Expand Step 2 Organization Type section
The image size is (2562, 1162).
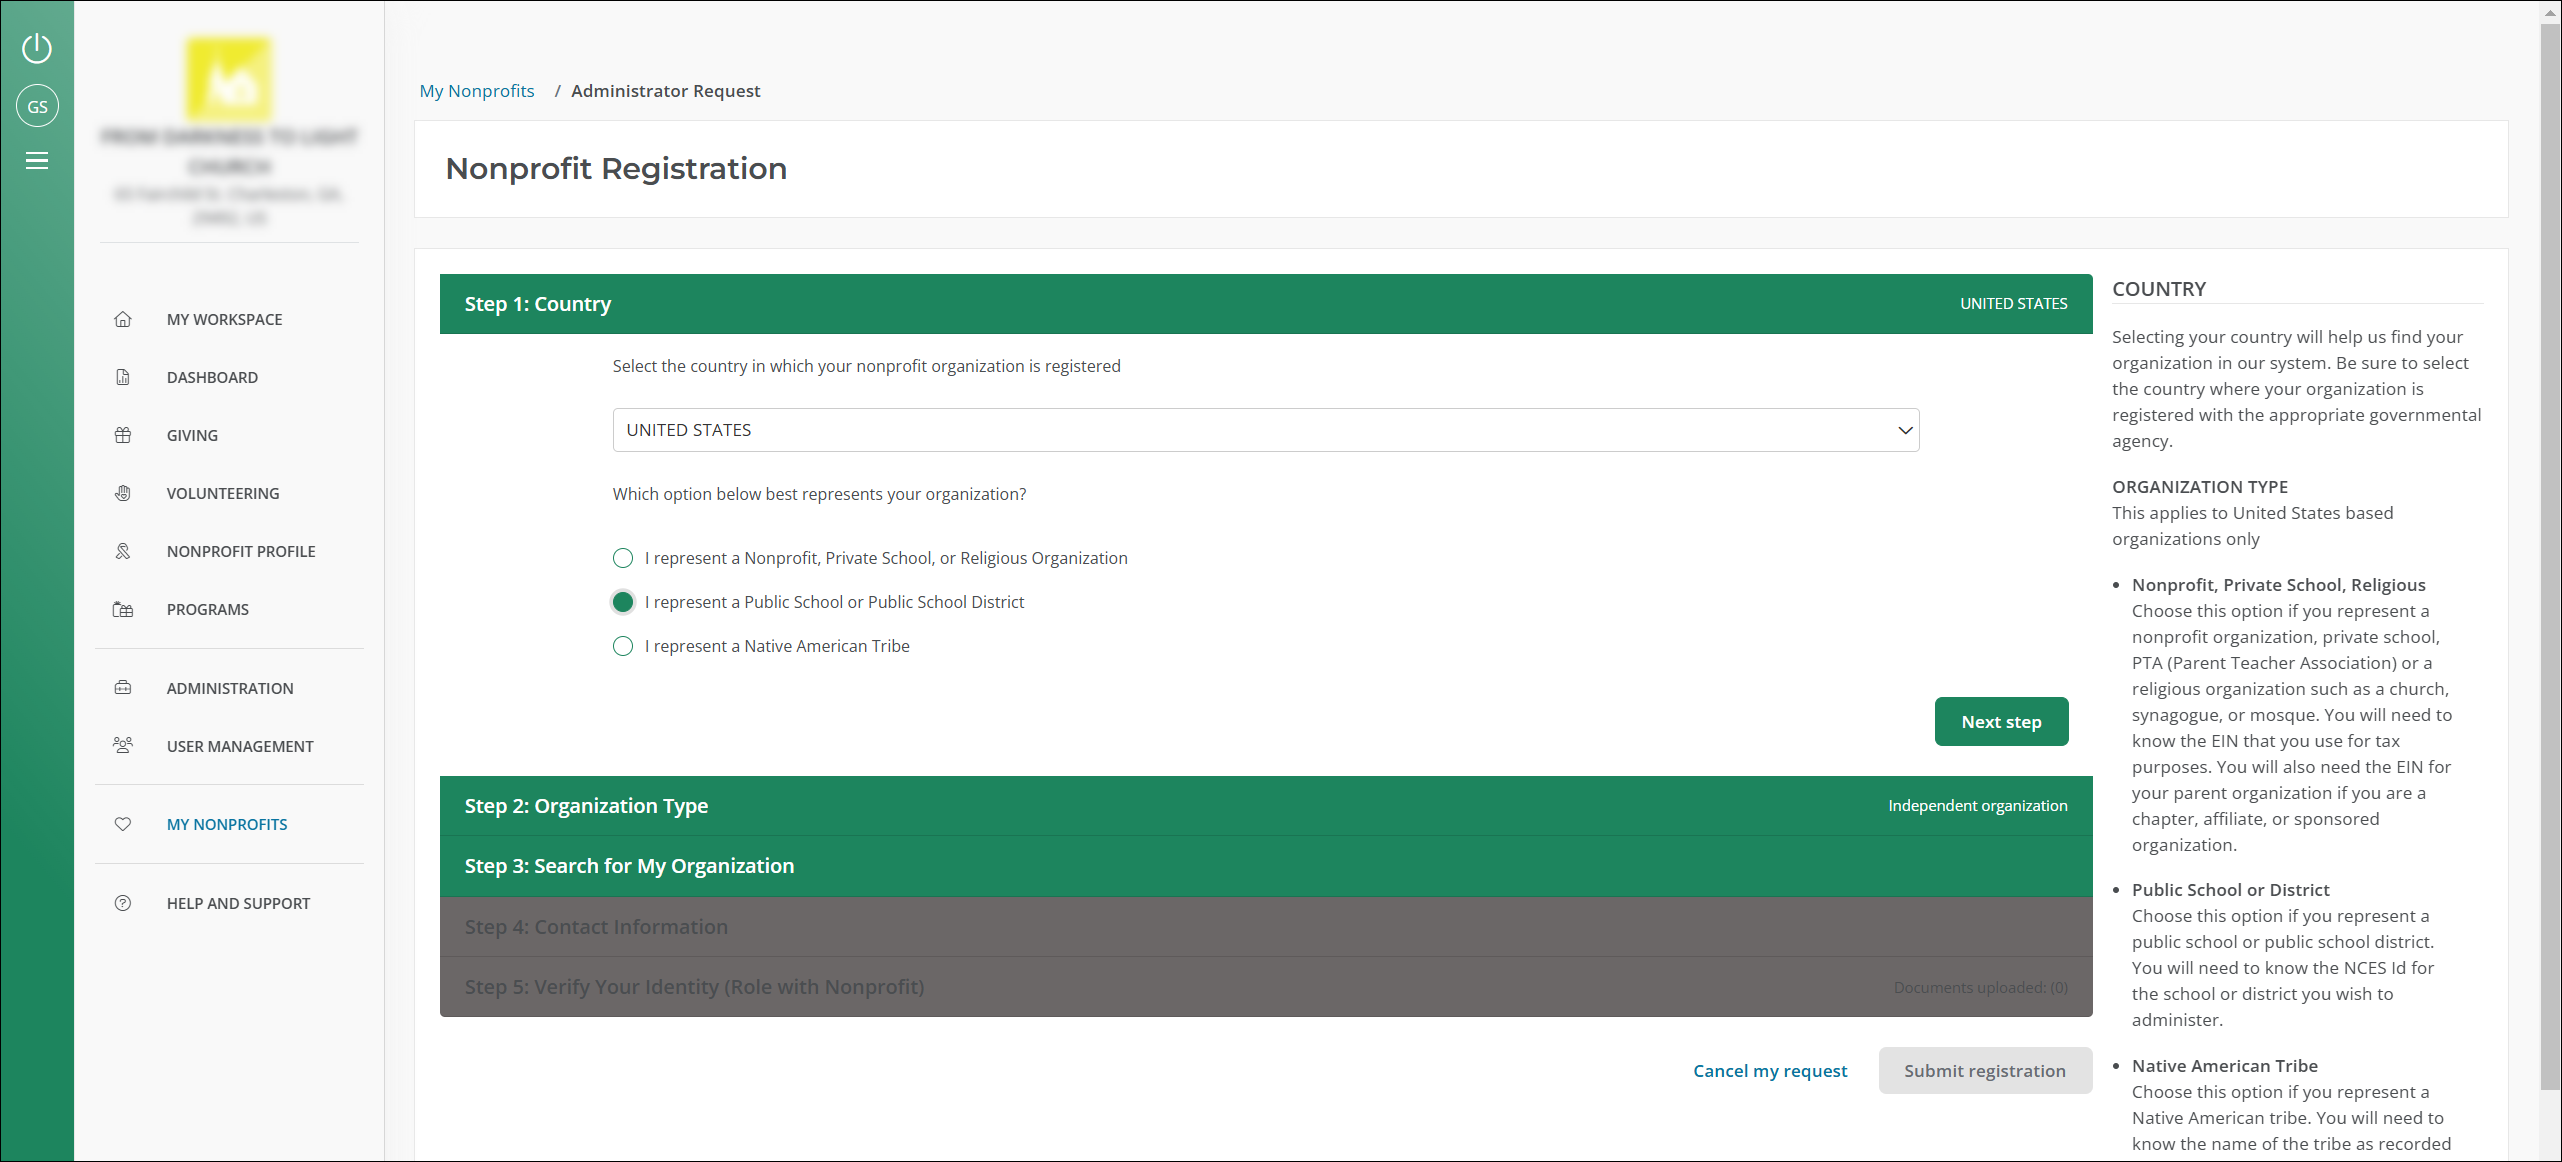(x=1260, y=806)
